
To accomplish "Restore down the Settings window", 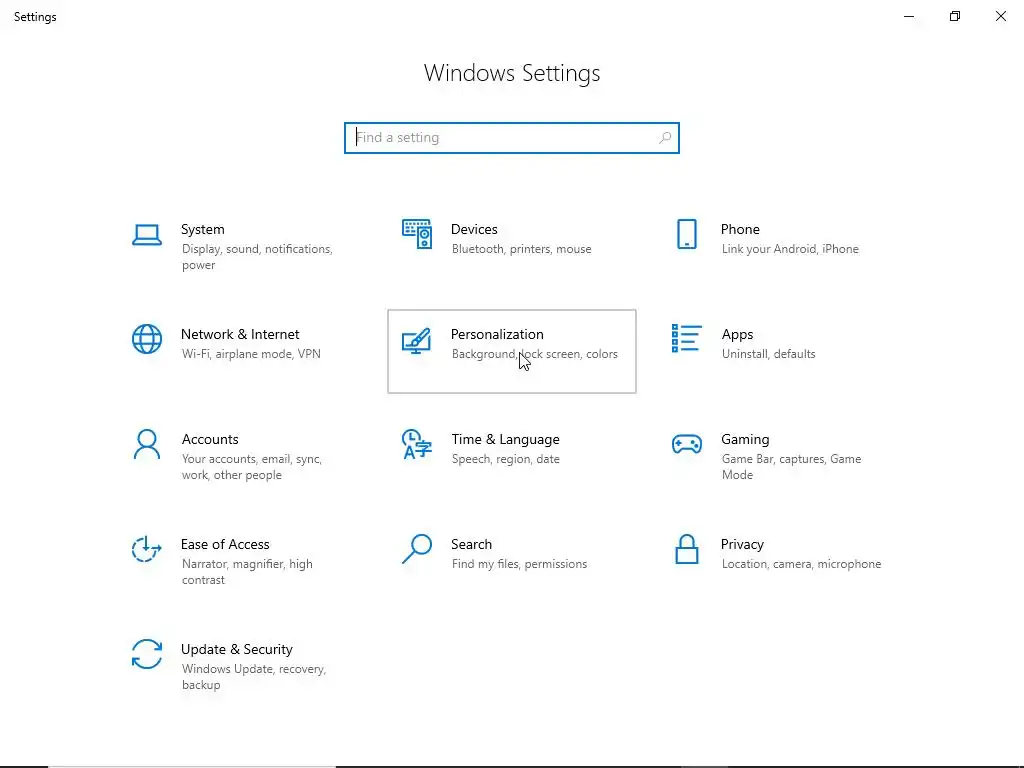I will [955, 16].
